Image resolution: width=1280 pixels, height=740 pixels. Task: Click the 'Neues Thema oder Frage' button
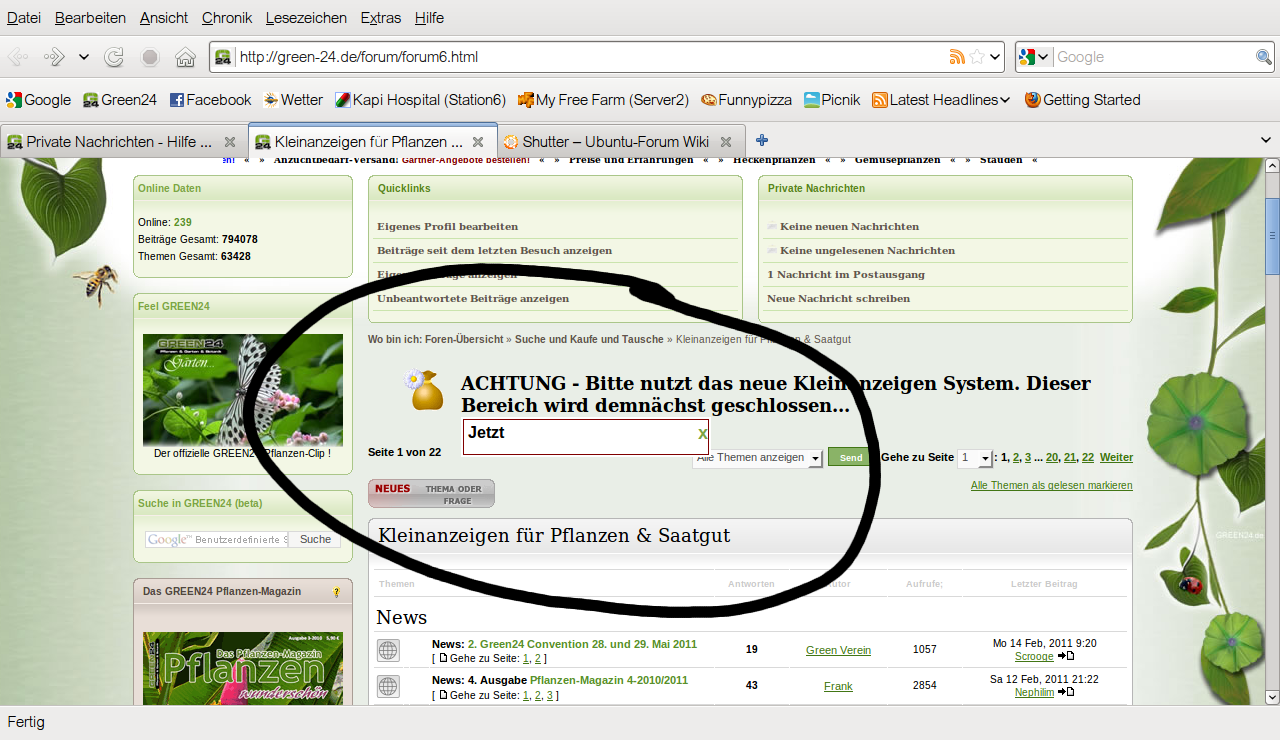[x=431, y=493]
